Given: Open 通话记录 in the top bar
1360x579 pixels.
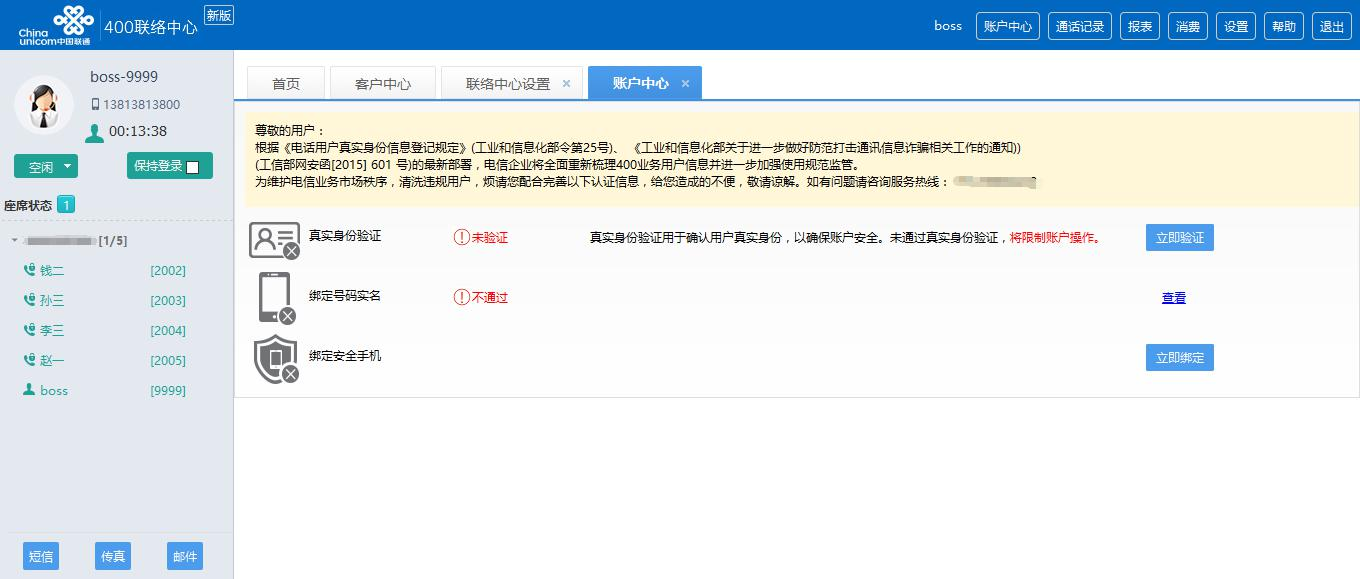Looking at the screenshot, I should tap(1080, 27).
